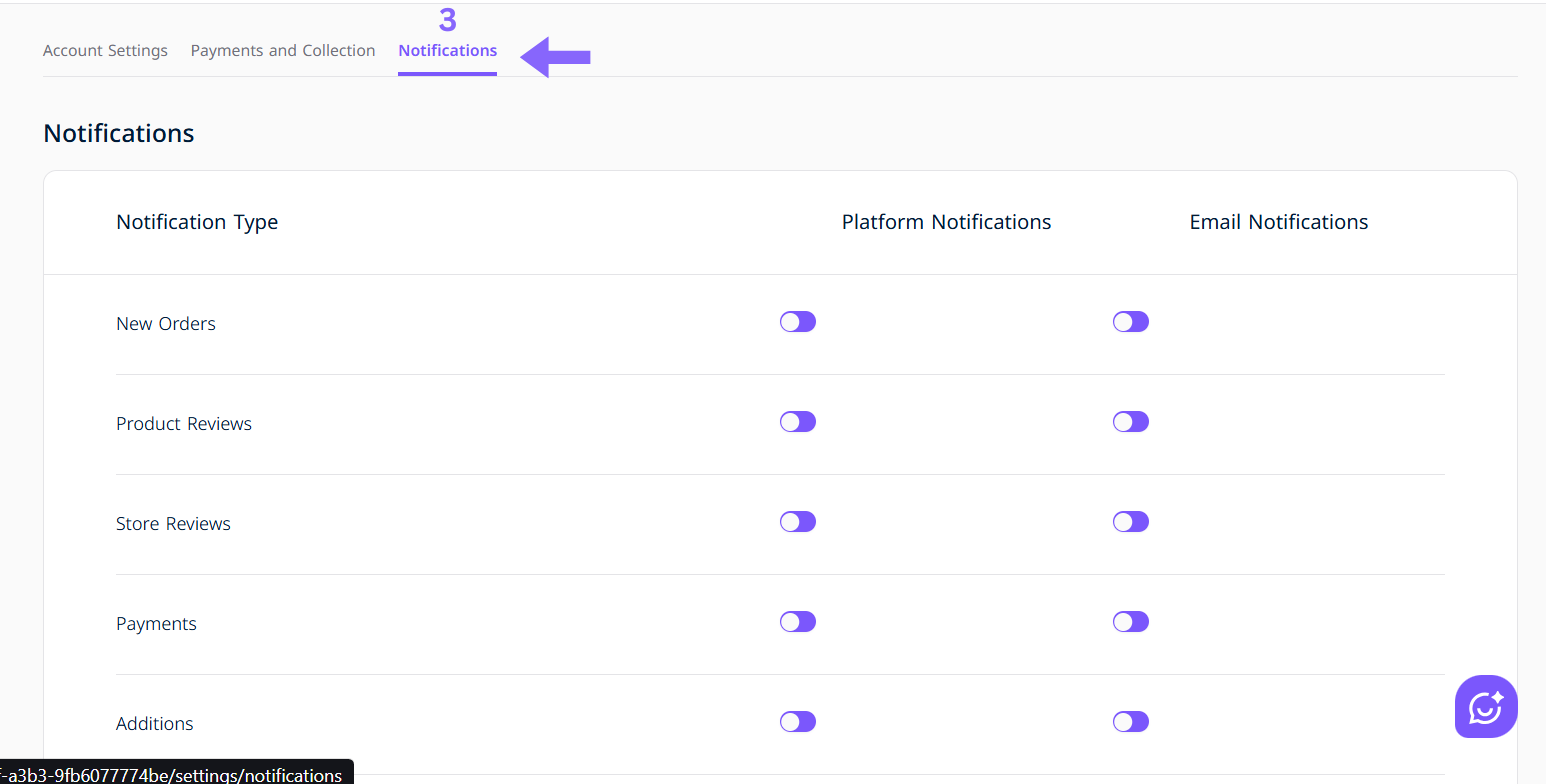
Task: Toggle Store Reviews email notifications
Action: 1131,521
